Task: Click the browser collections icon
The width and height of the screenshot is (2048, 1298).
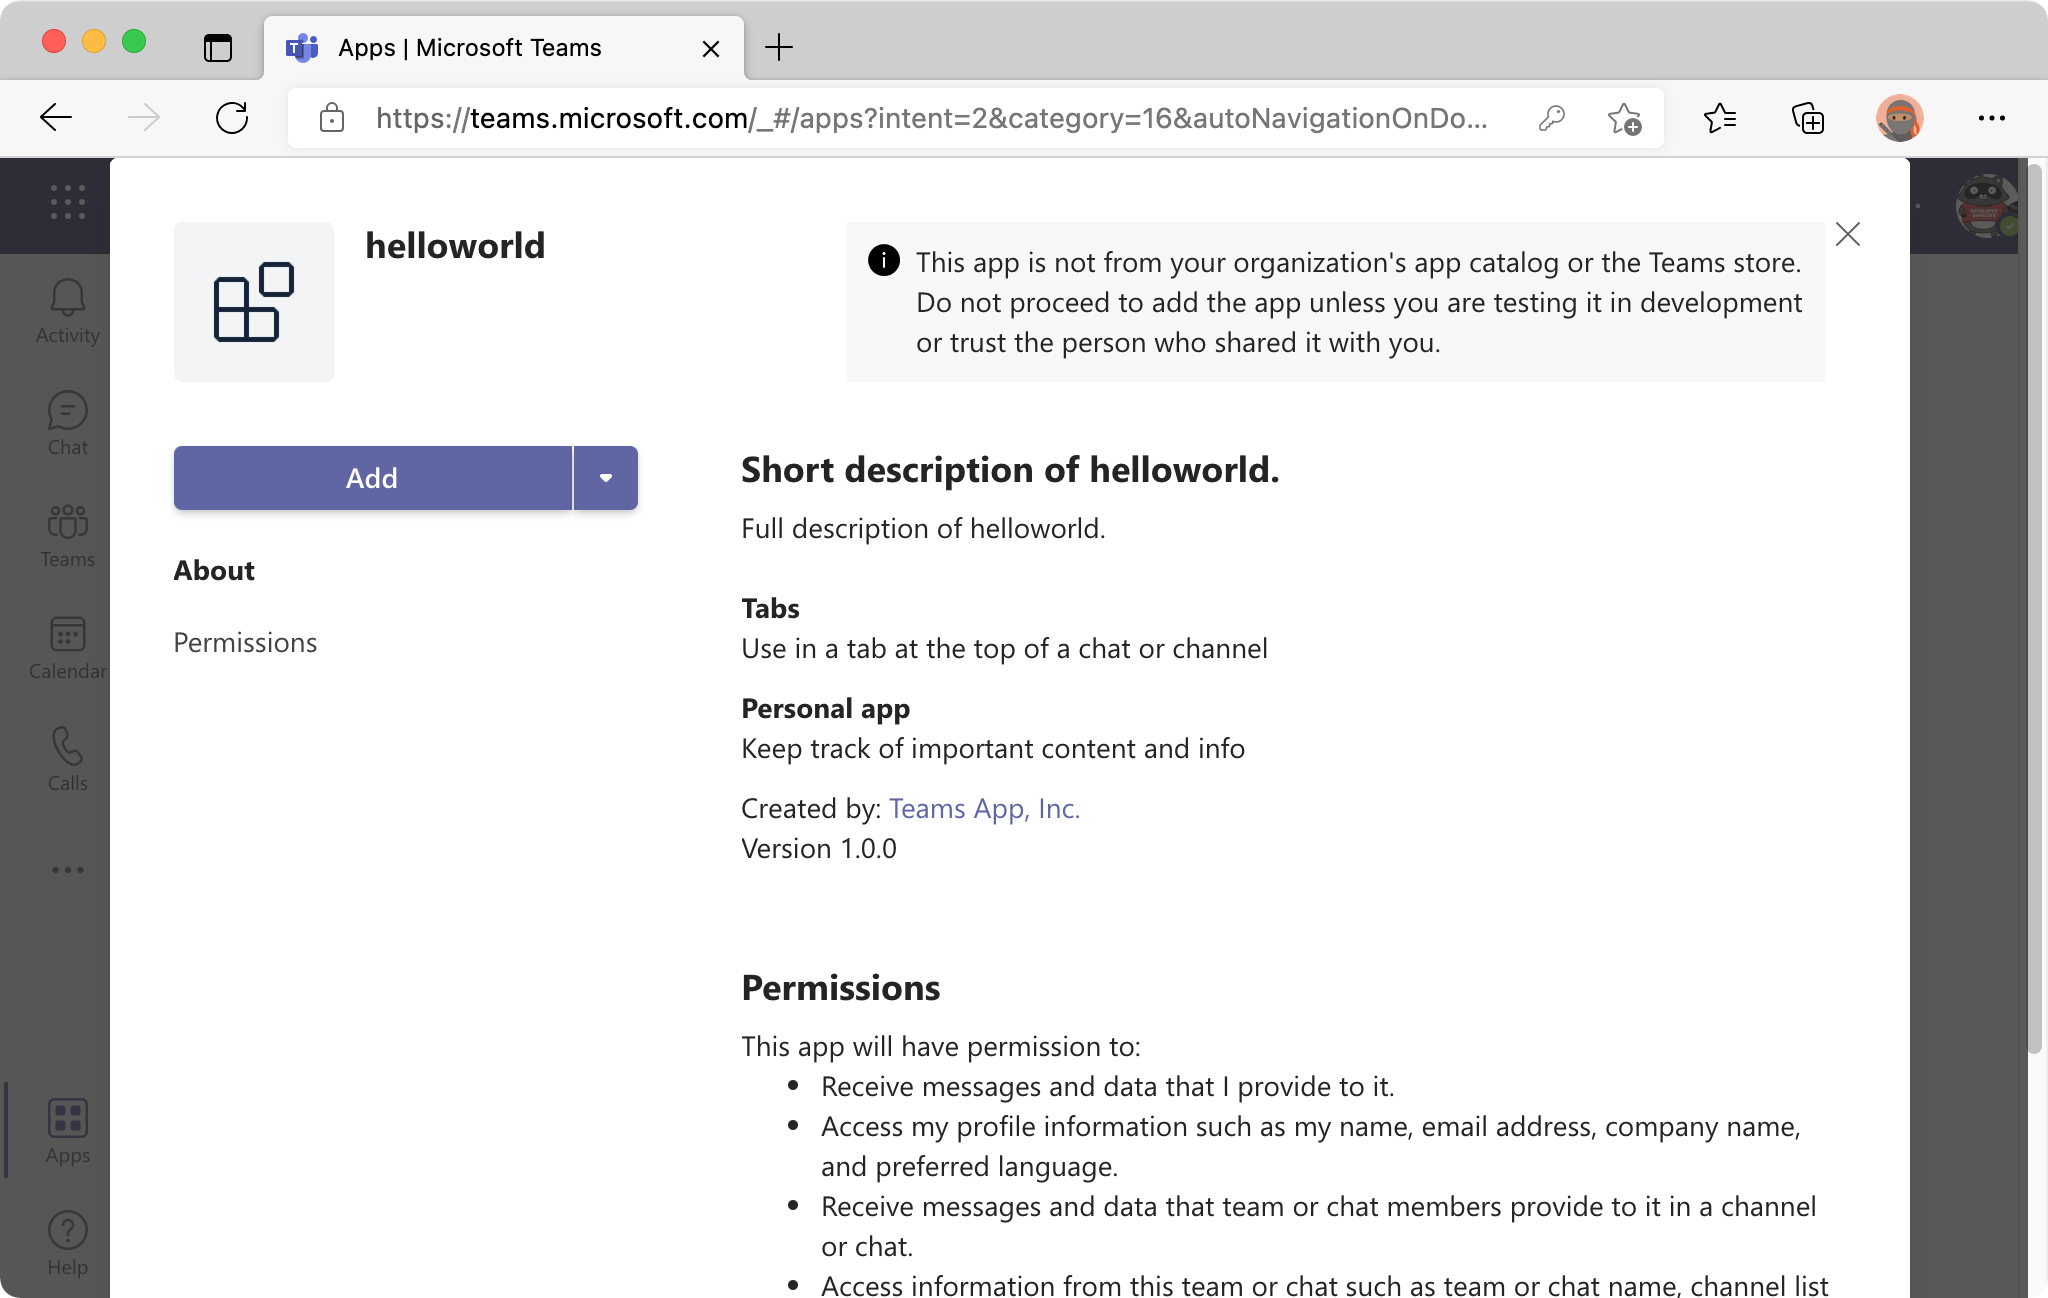Action: (1808, 119)
